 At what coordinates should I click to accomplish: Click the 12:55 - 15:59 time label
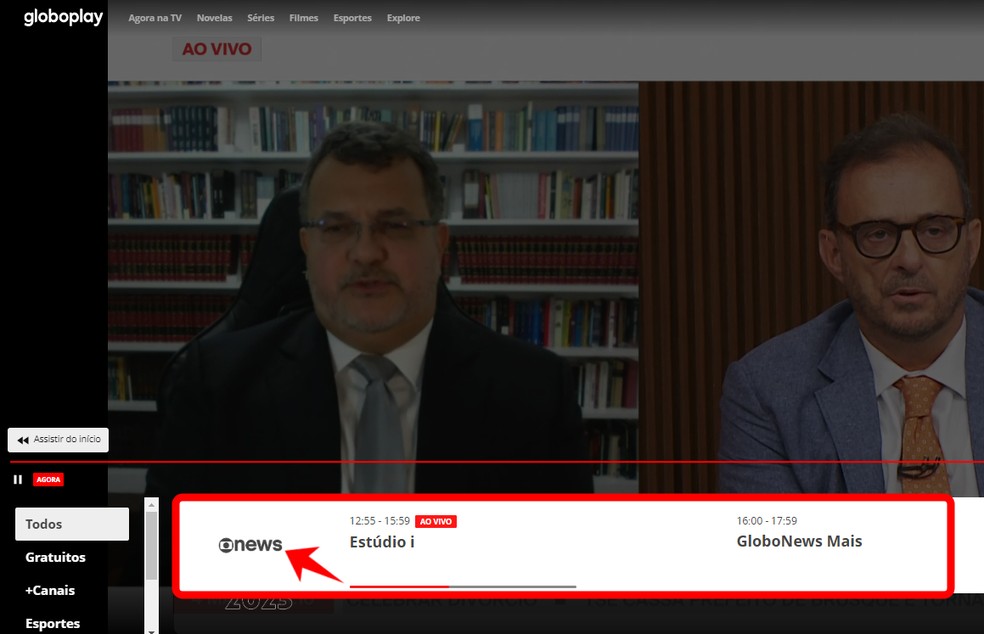(x=380, y=521)
